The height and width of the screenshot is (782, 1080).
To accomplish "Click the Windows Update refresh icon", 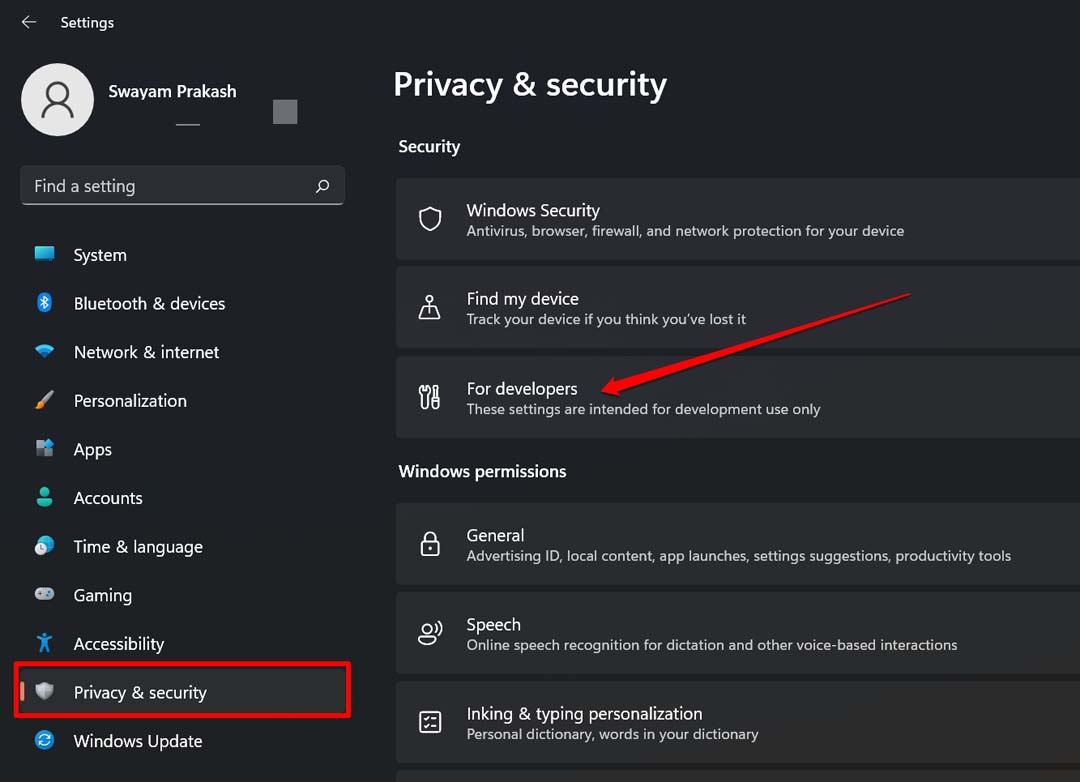I will pyautogui.click(x=45, y=740).
